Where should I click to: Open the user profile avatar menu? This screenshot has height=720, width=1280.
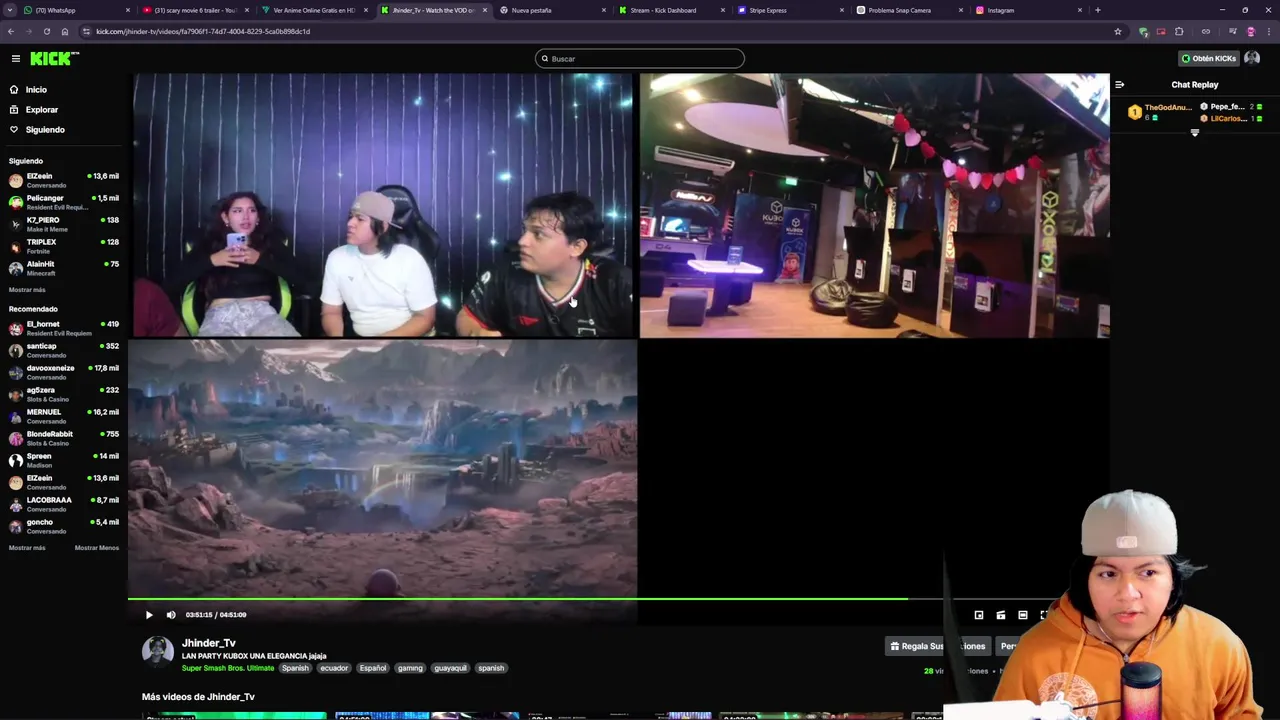[x=1252, y=58]
